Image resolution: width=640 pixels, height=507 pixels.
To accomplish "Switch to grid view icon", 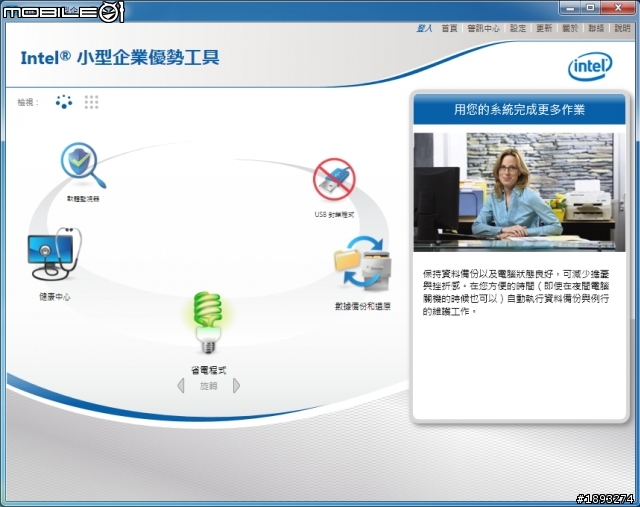I will [91, 102].
